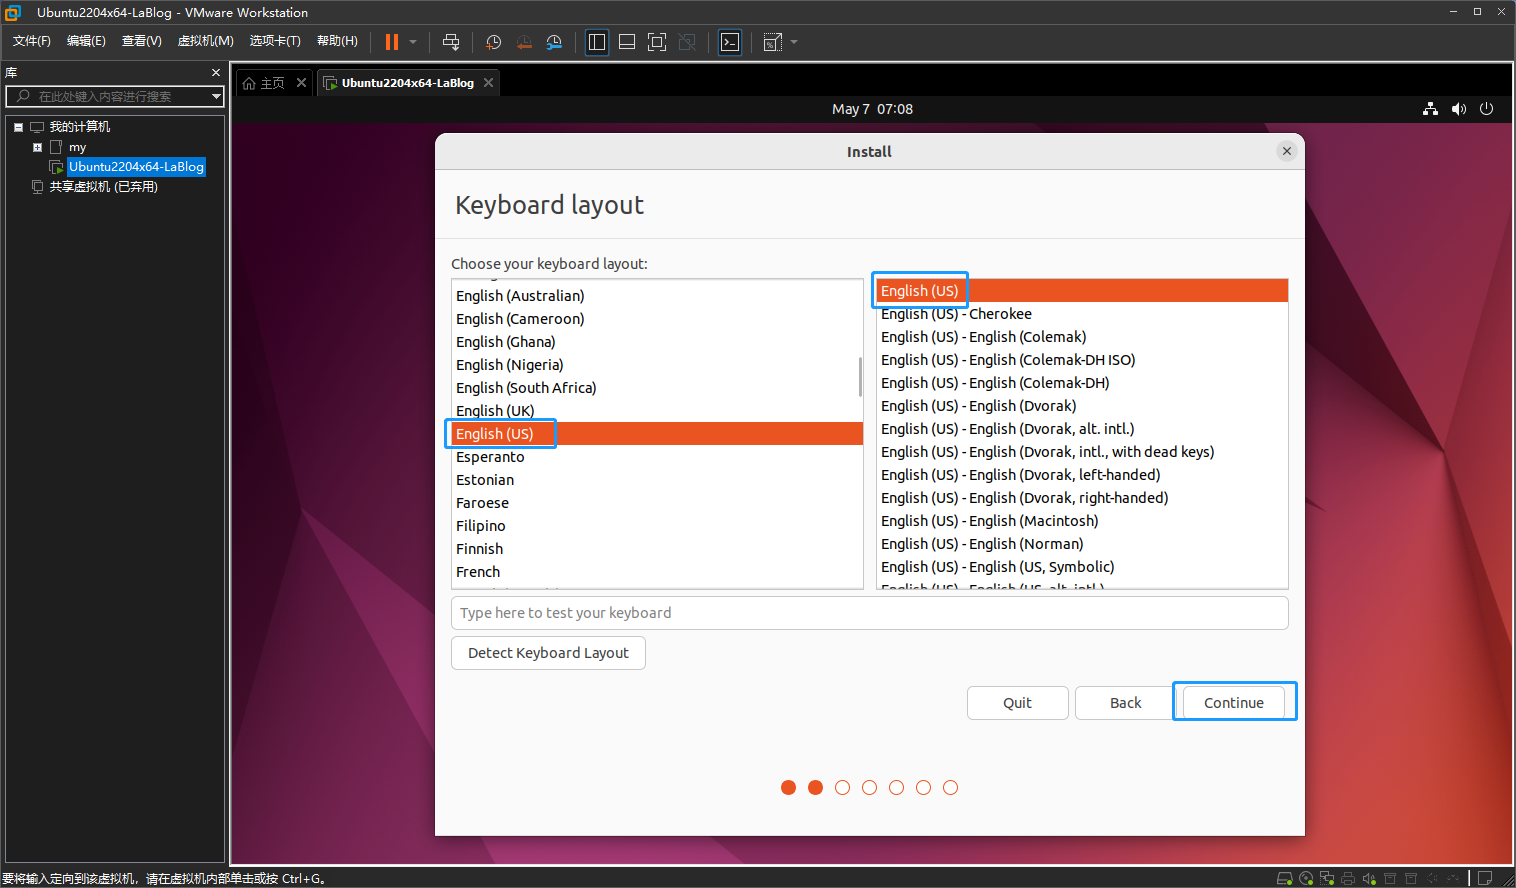Click the Back button
The image size is (1516, 888).
[x=1125, y=703]
